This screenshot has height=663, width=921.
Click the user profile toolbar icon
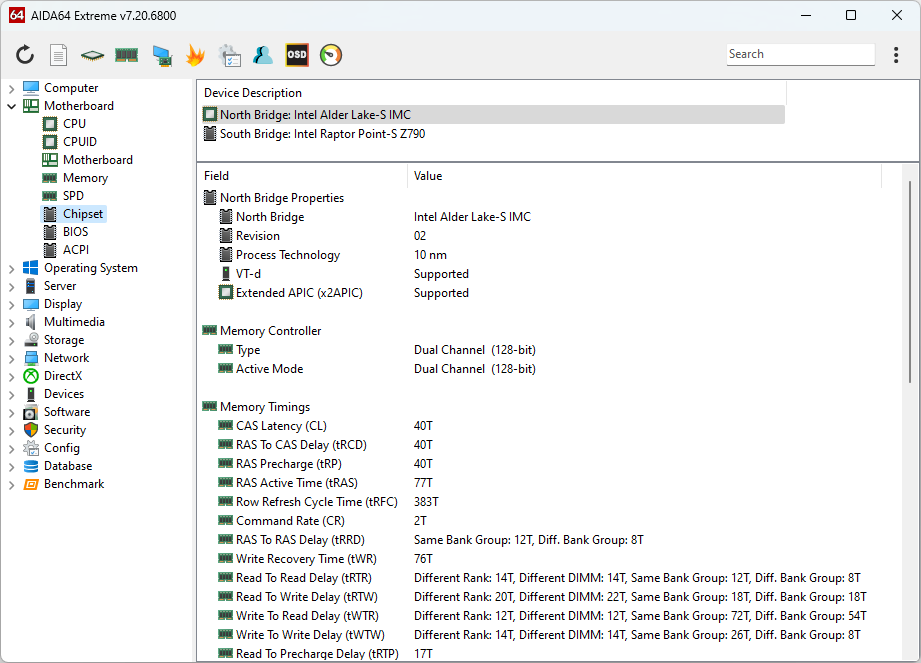(263, 55)
